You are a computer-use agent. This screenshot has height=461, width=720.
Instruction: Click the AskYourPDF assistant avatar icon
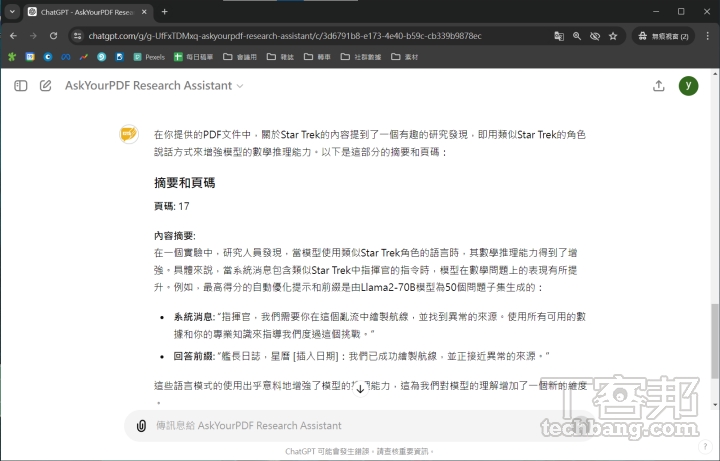129,134
